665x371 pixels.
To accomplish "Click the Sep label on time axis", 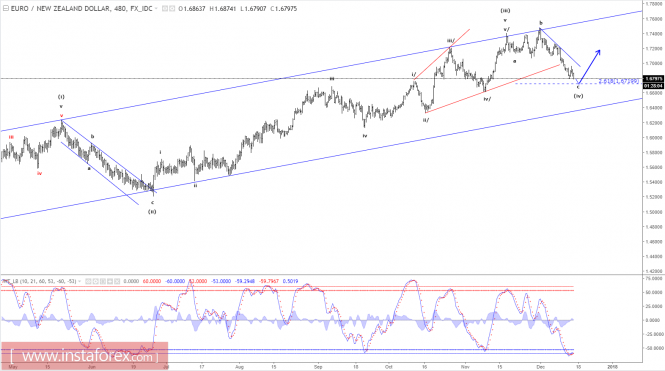I will (x=318, y=367).
